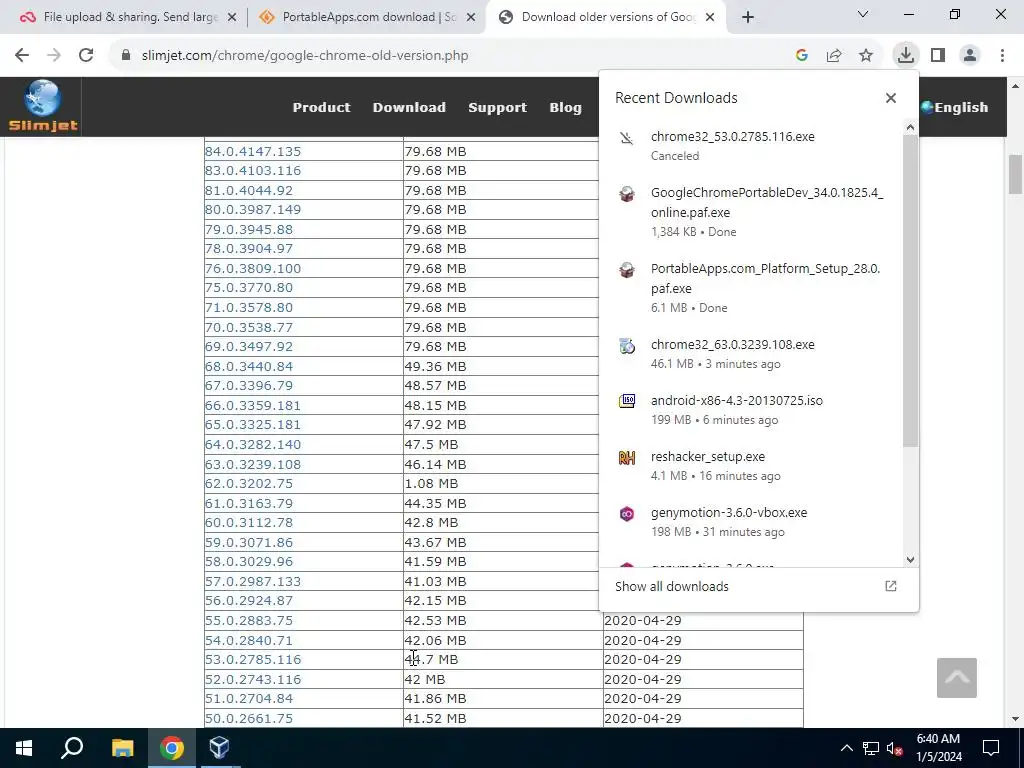Download Chrome version 62.0.3202.75
This screenshot has height=768, width=1024.
coord(248,484)
